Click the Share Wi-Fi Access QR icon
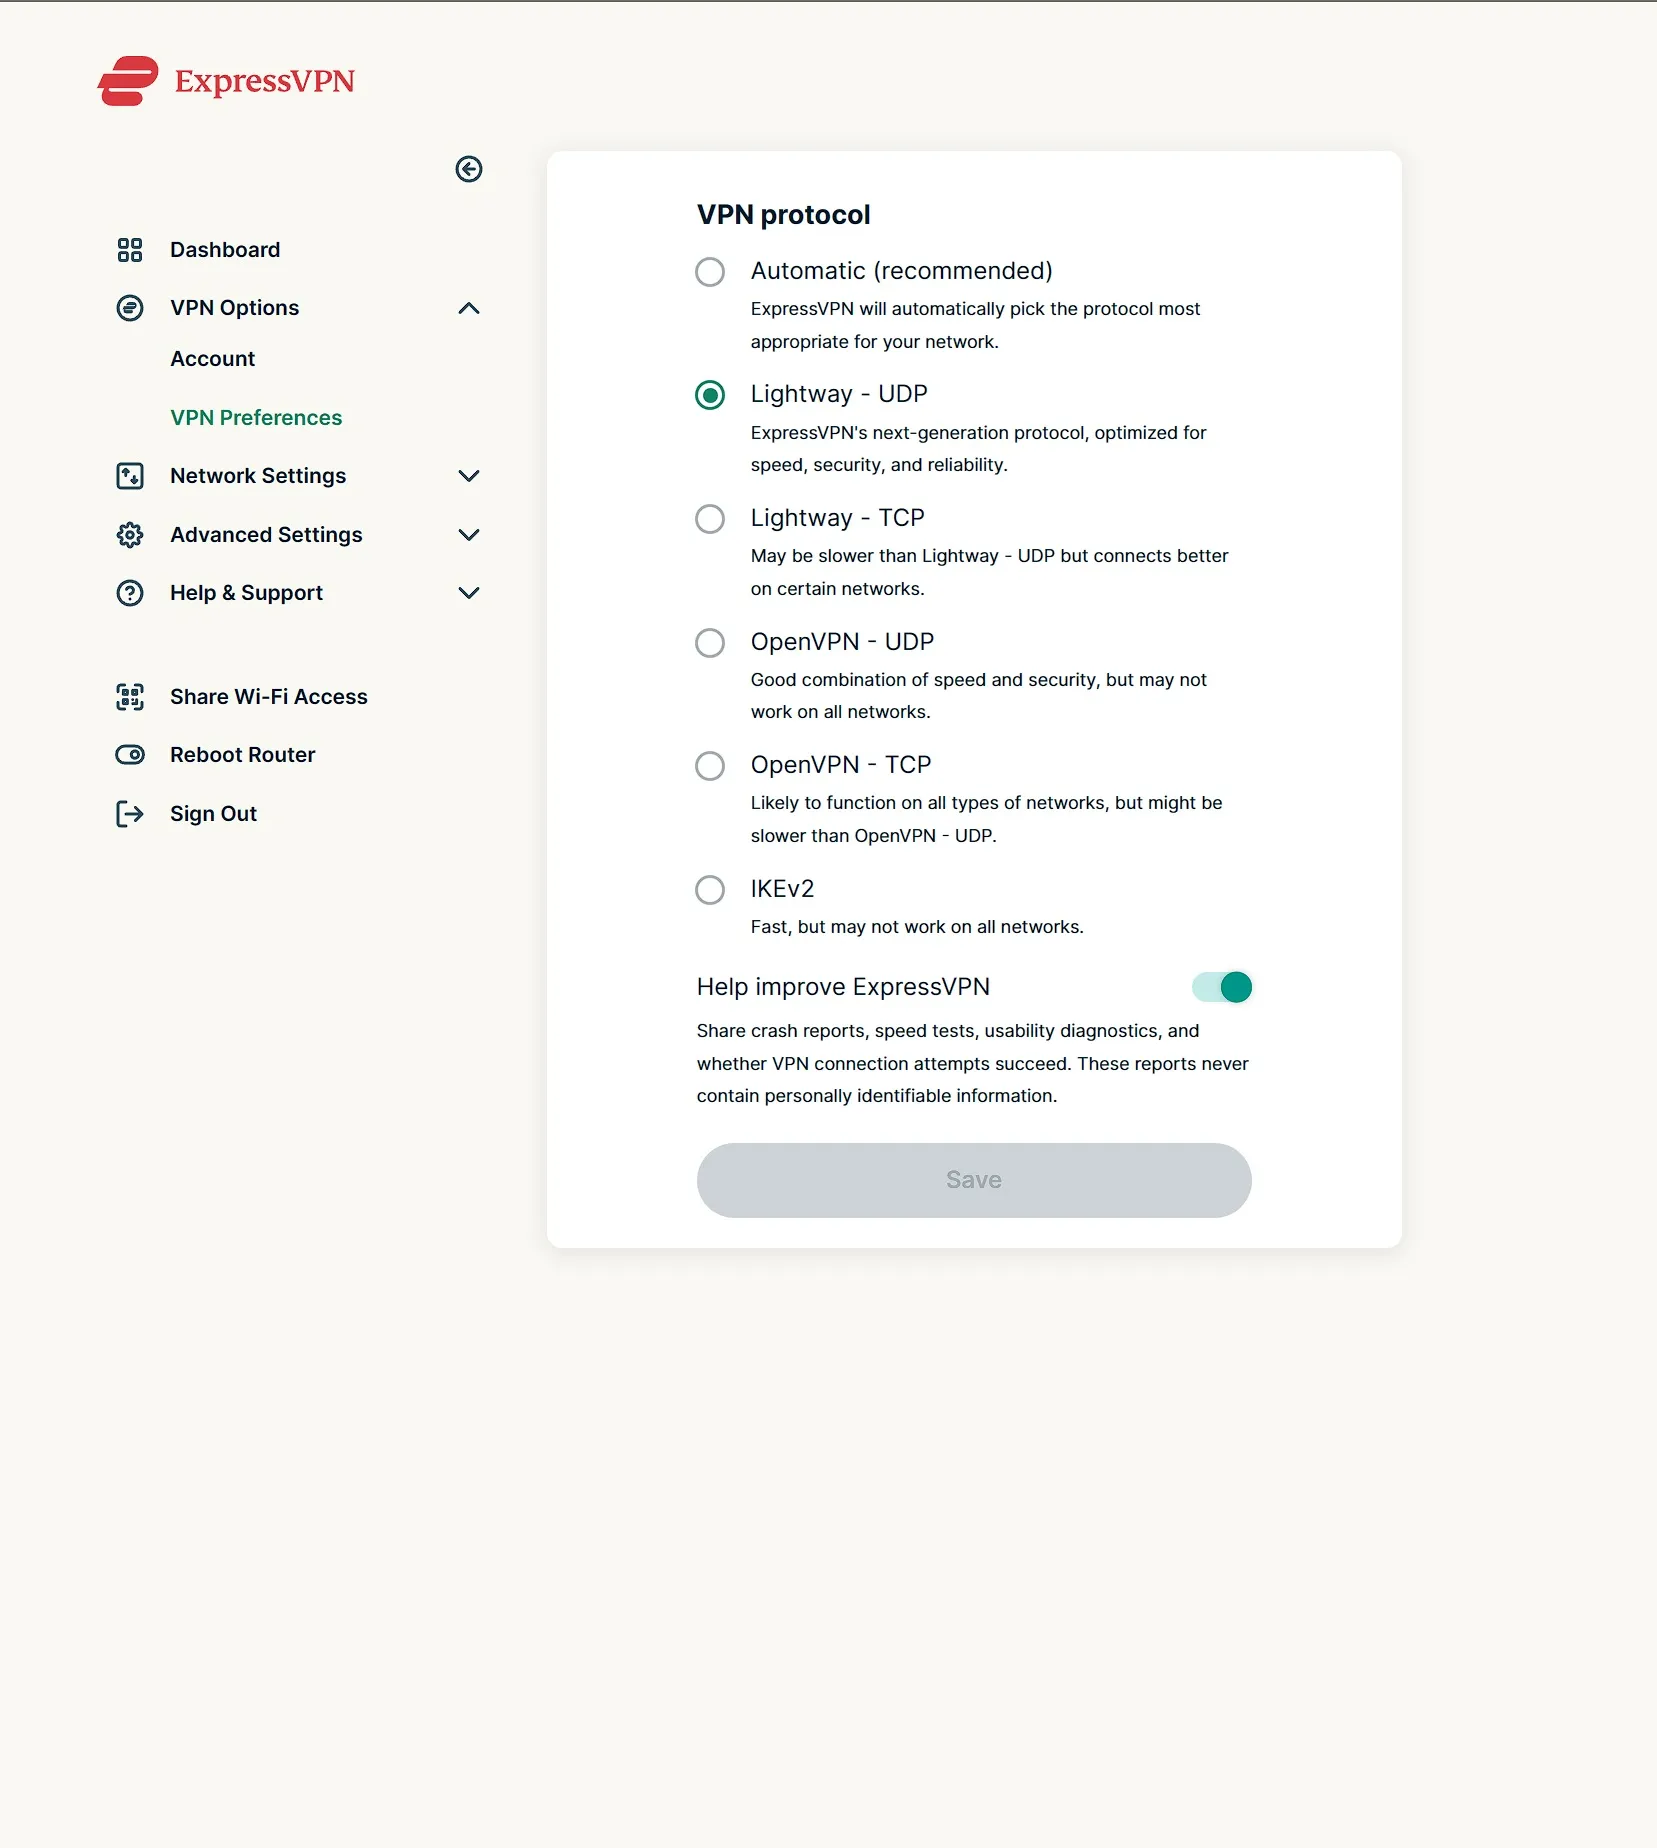 click(x=130, y=697)
